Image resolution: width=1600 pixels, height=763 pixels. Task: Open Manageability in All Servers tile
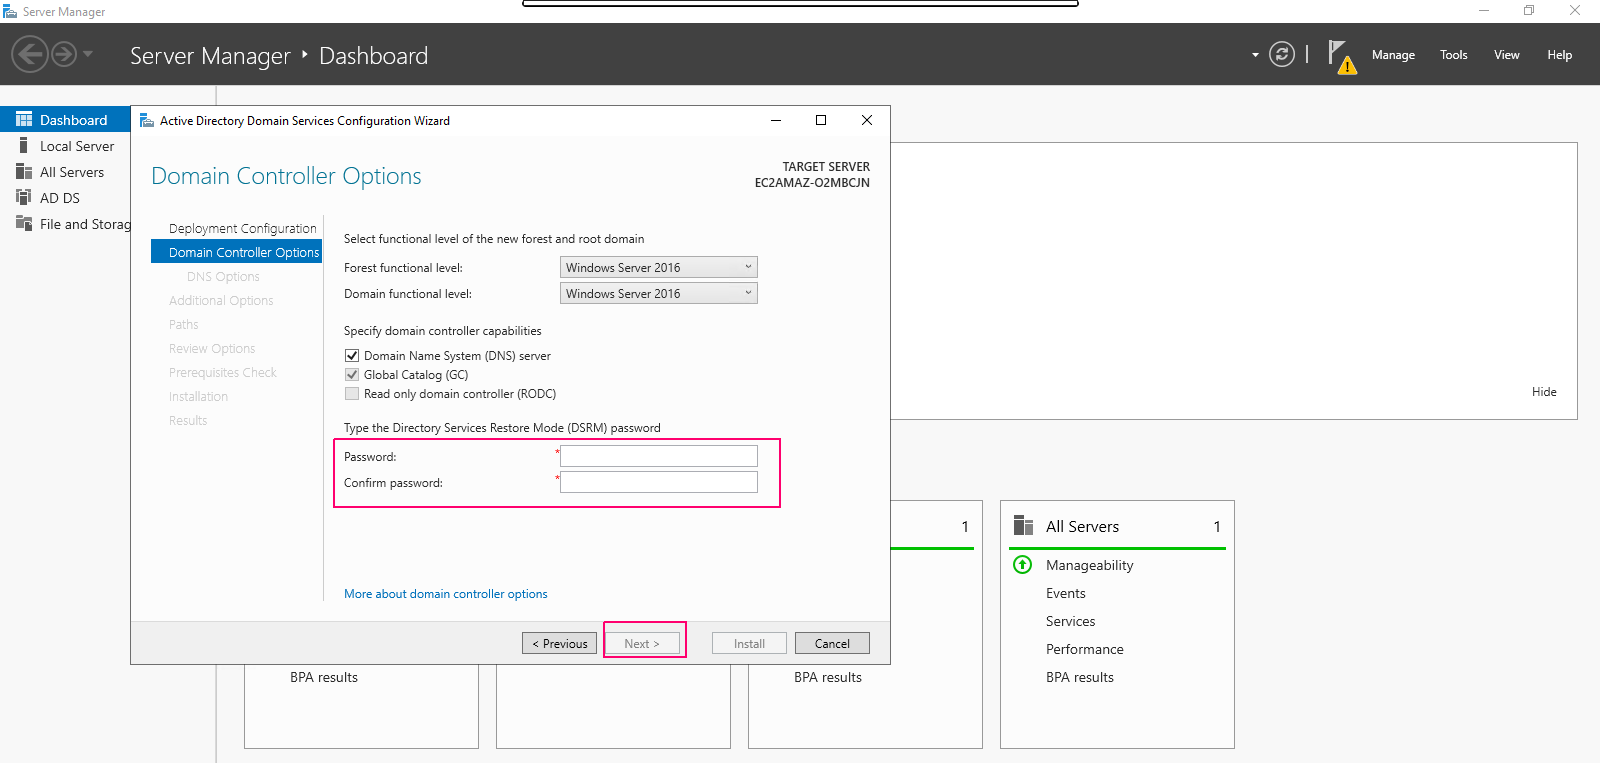(1089, 565)
